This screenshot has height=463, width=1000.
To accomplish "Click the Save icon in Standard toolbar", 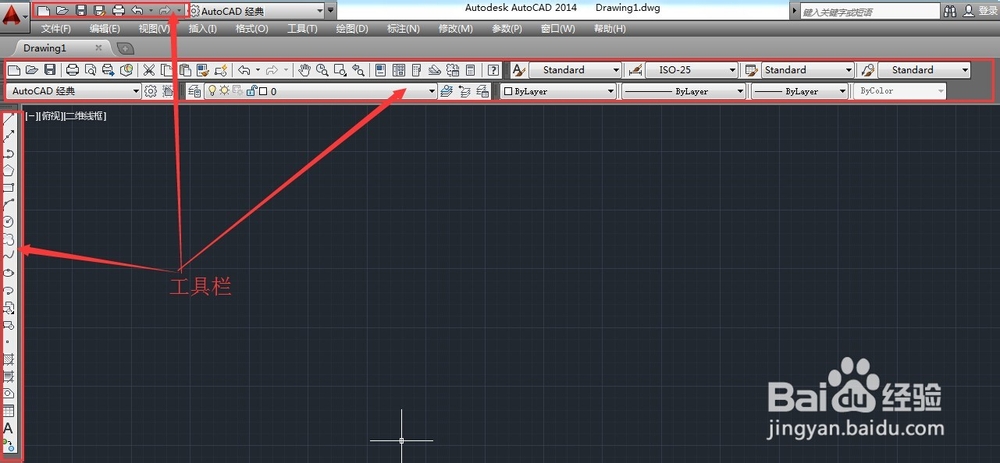I will (x=49, y=70).
